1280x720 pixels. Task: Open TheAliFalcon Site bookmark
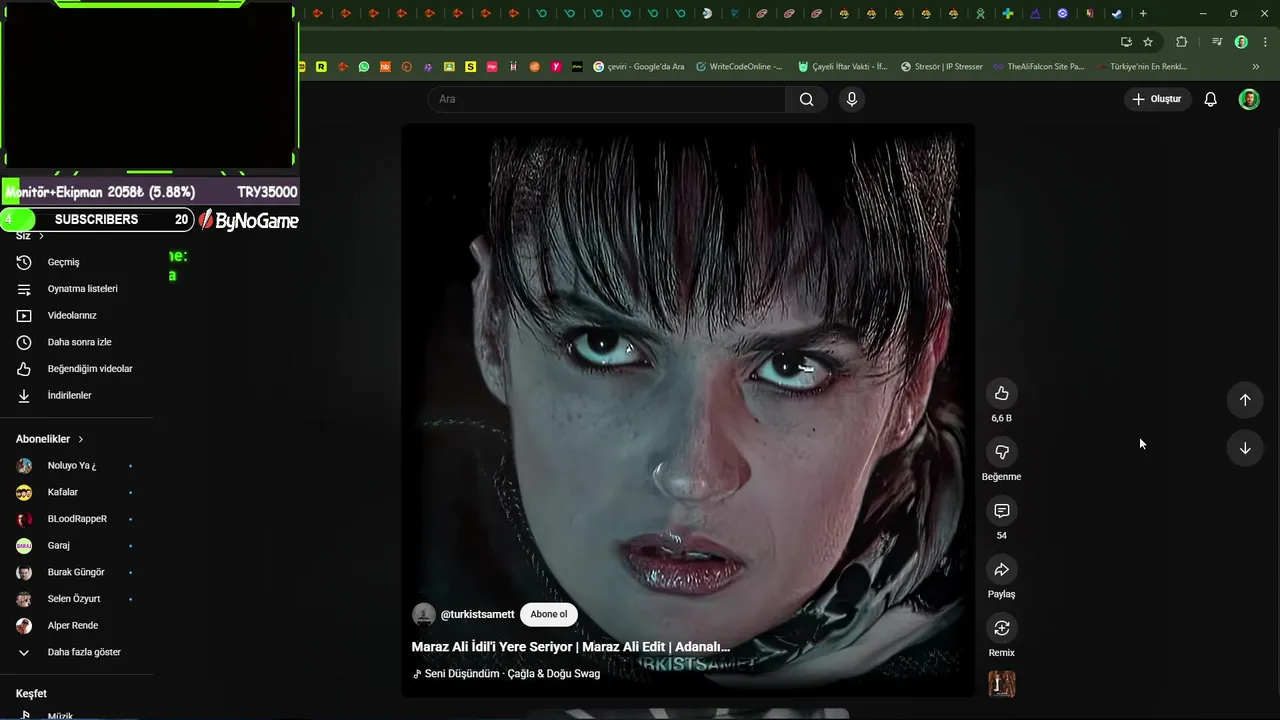1038,67
